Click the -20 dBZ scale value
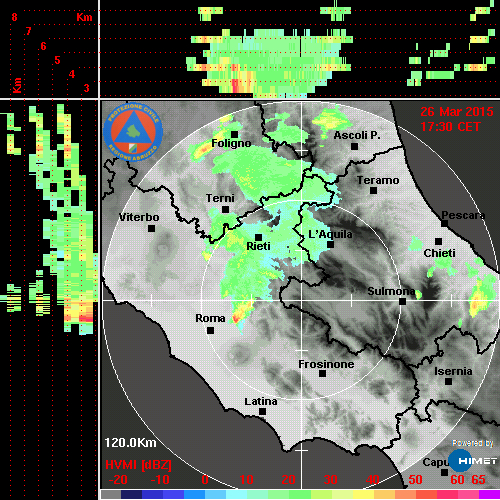Viewport: 500px width, 500px height. click(118, 480)
